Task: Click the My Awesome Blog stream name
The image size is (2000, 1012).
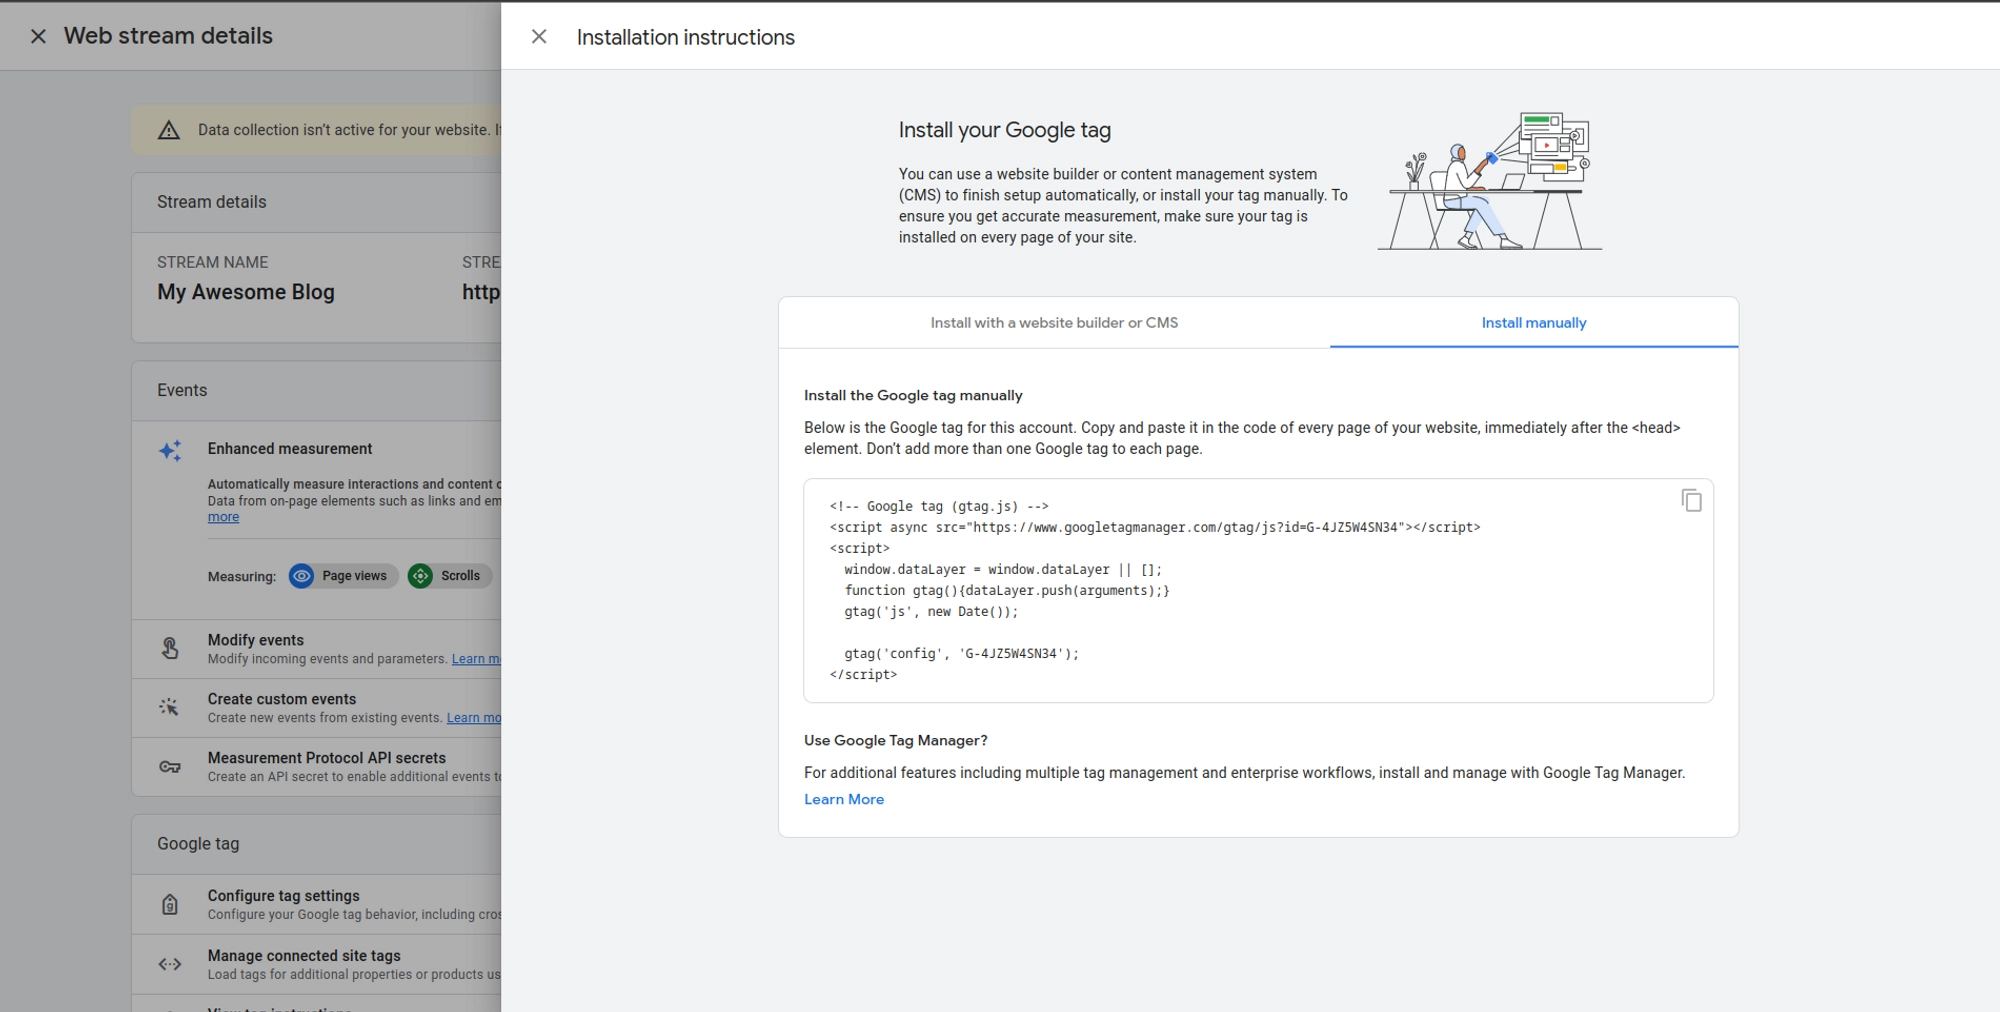Action: click(x=246, y=292)
